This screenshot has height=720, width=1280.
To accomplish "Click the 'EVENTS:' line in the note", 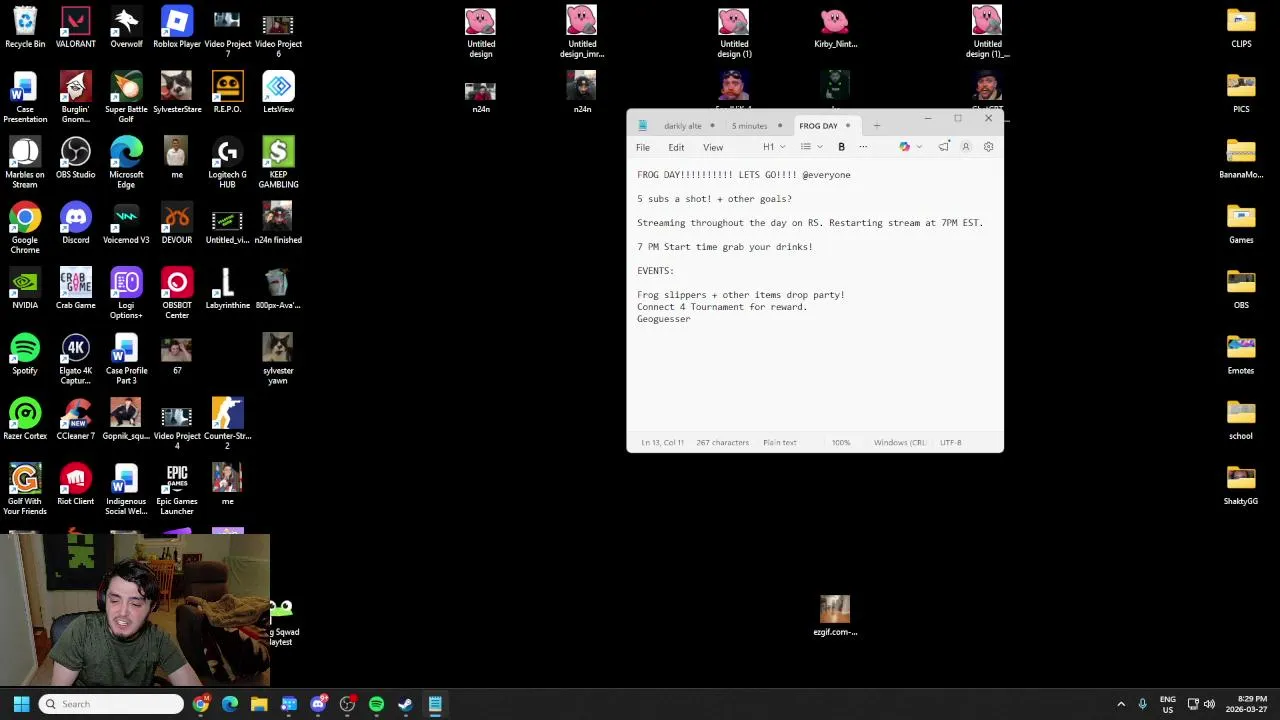I will tap(655, 271).
